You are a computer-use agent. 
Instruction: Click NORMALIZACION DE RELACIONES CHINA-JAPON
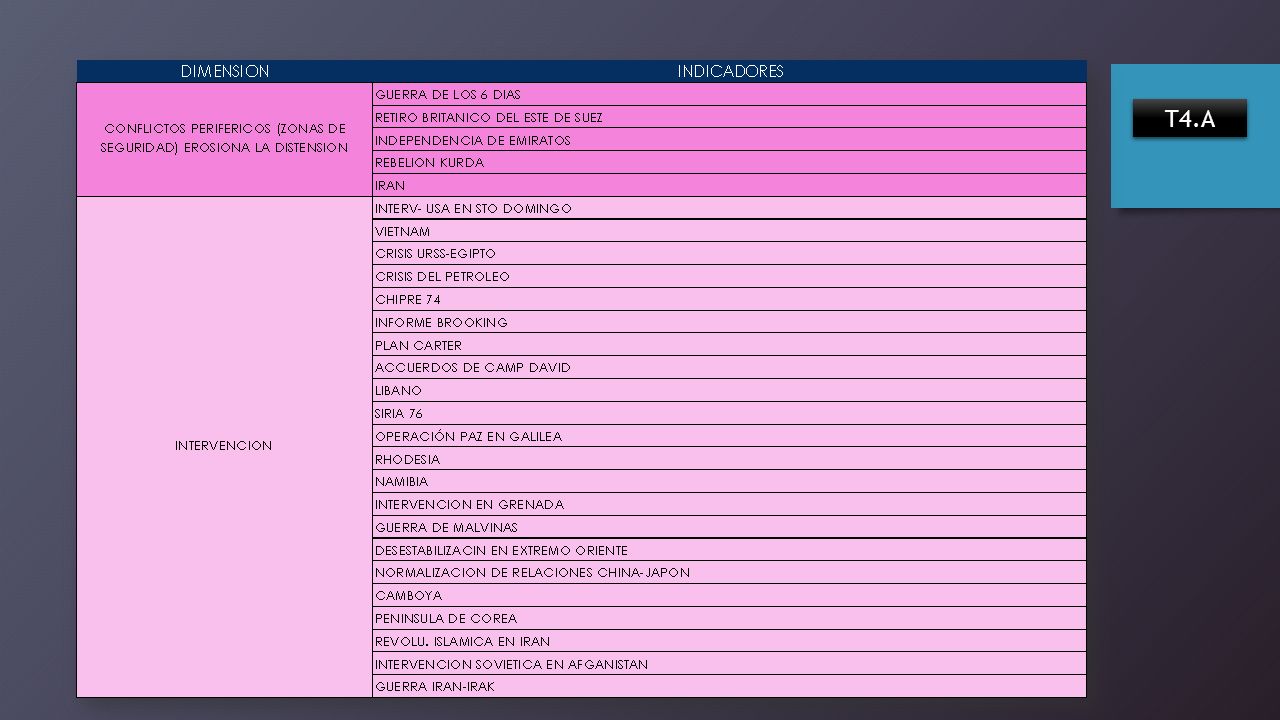click(x=729, y=572)
